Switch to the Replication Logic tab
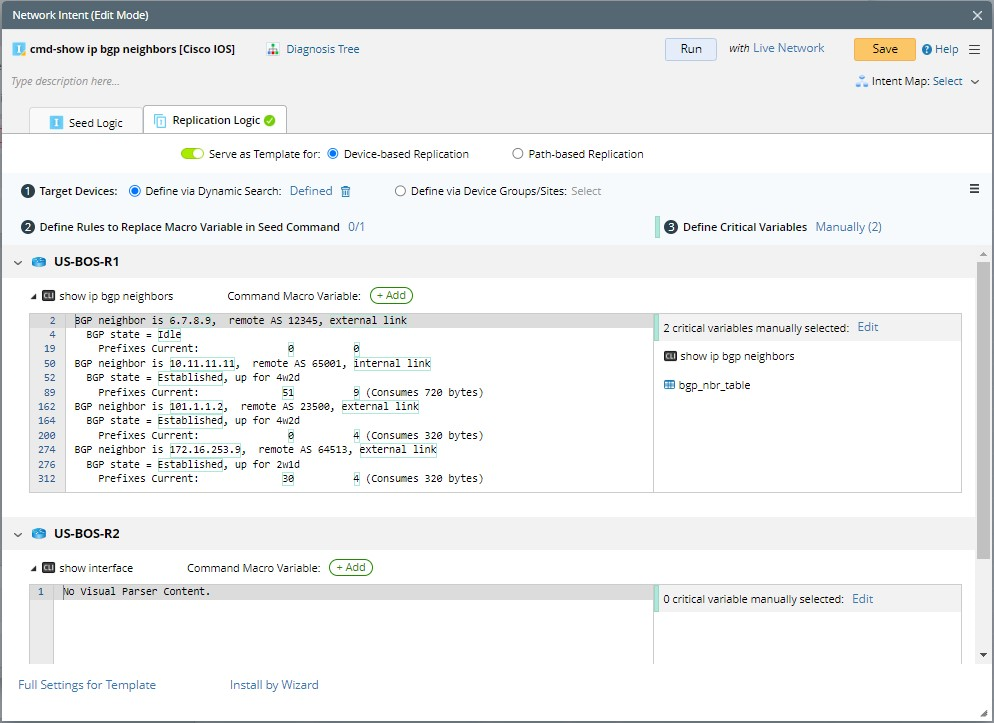The height and width of the screenshot is (723, 994). pyautogui.click(x=215, y=120)
